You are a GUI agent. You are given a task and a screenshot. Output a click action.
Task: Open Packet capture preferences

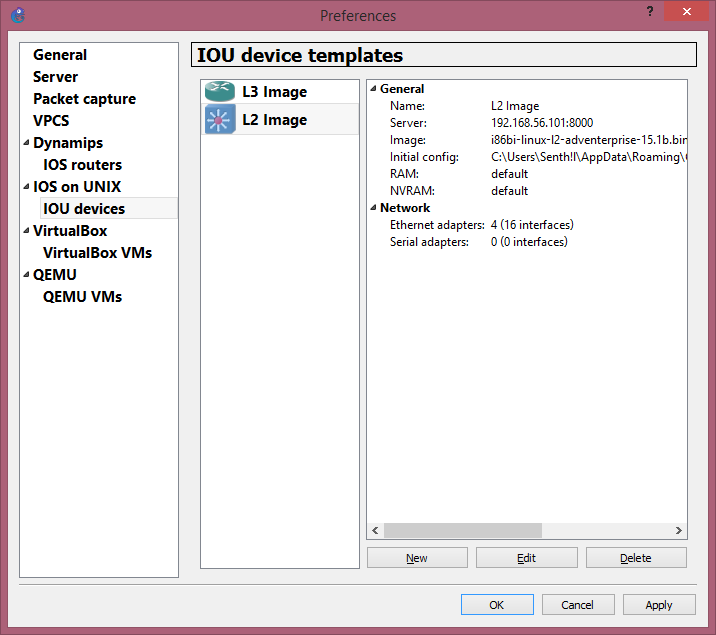click(x=84, y=99)
